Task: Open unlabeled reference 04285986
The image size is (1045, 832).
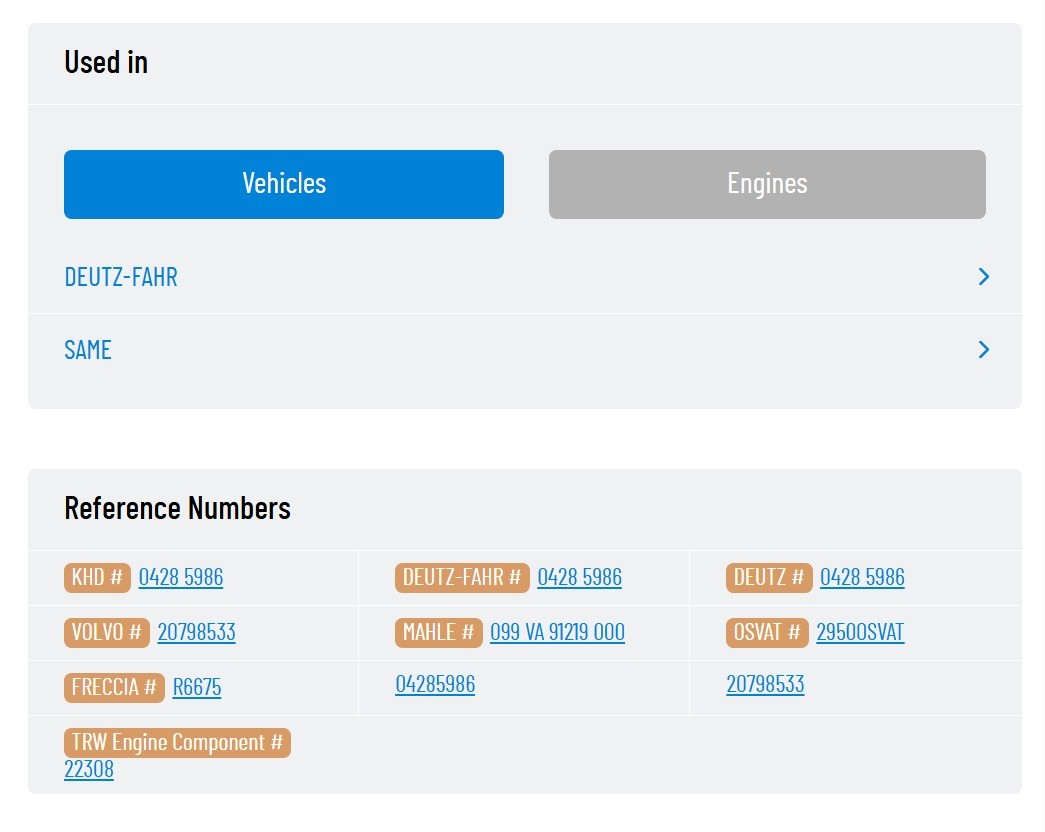Action: 435,684
